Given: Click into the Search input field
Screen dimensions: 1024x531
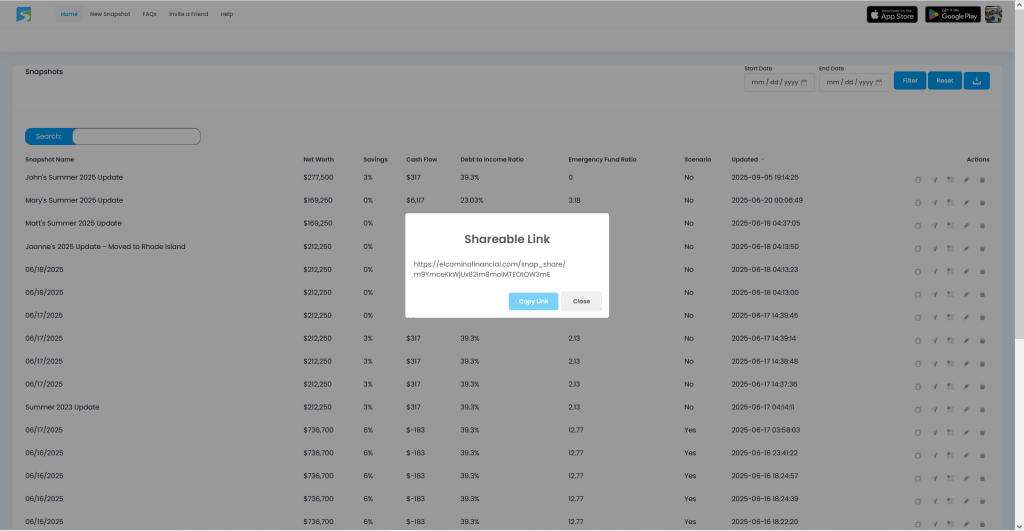Looking at the screenshot, I should (x=136, y=136).
